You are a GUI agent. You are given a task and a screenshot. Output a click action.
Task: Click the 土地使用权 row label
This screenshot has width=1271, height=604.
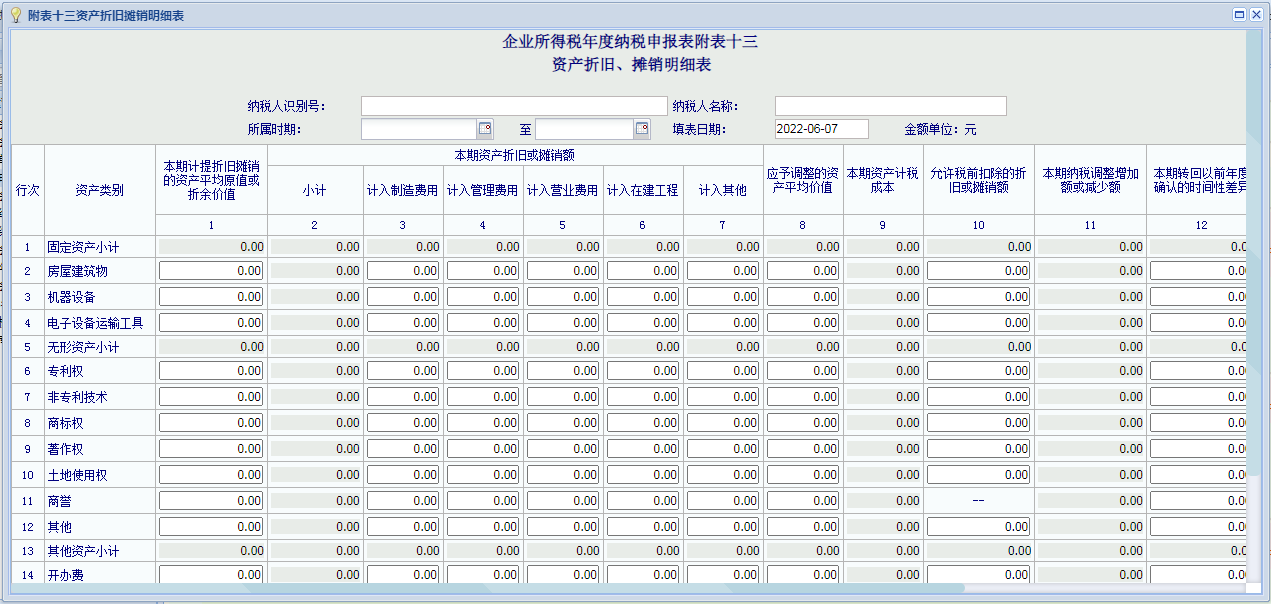click(77, 475)
